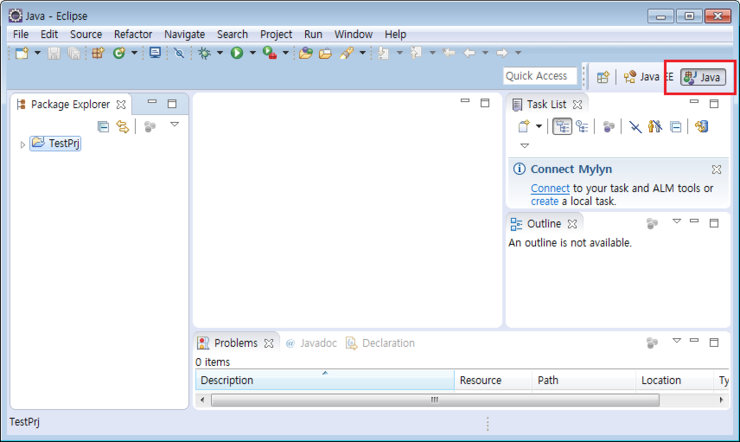The width and height of the screenshot is (740, 442).
Task: Click the New wizard toolbar icon
Action: click(x=22, y=53)
